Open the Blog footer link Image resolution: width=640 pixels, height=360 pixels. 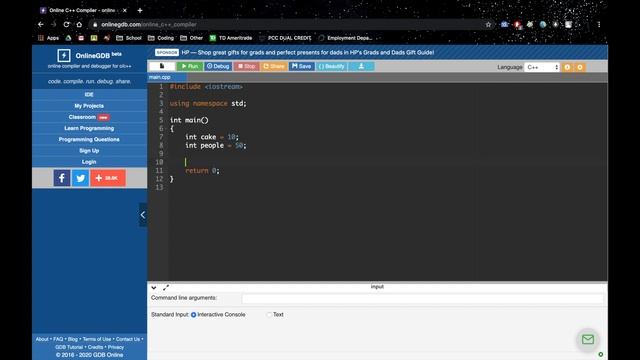73,339
